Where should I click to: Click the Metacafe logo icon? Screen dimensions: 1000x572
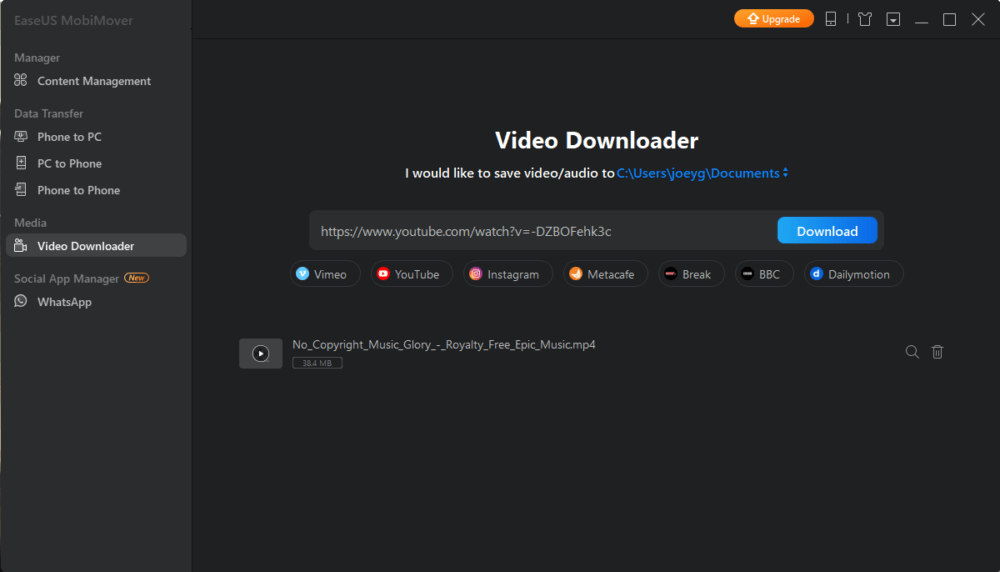tap(576, 274)
